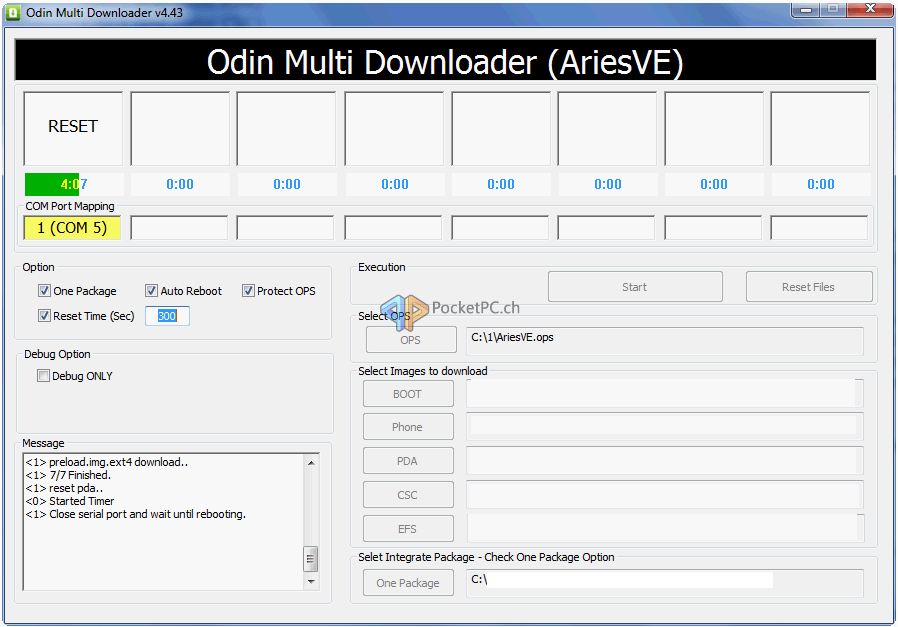Click the RESET status box
This screenshot has width=898, height=627.
[73, 128]
